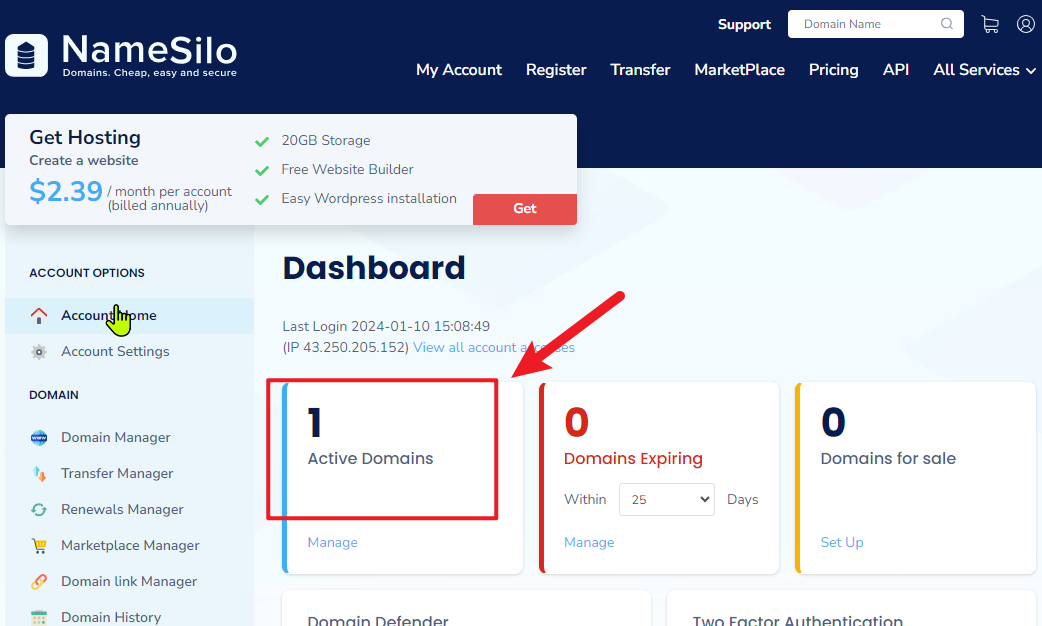Click the ACCOUNT OPTIONS section header

[87, 273]
